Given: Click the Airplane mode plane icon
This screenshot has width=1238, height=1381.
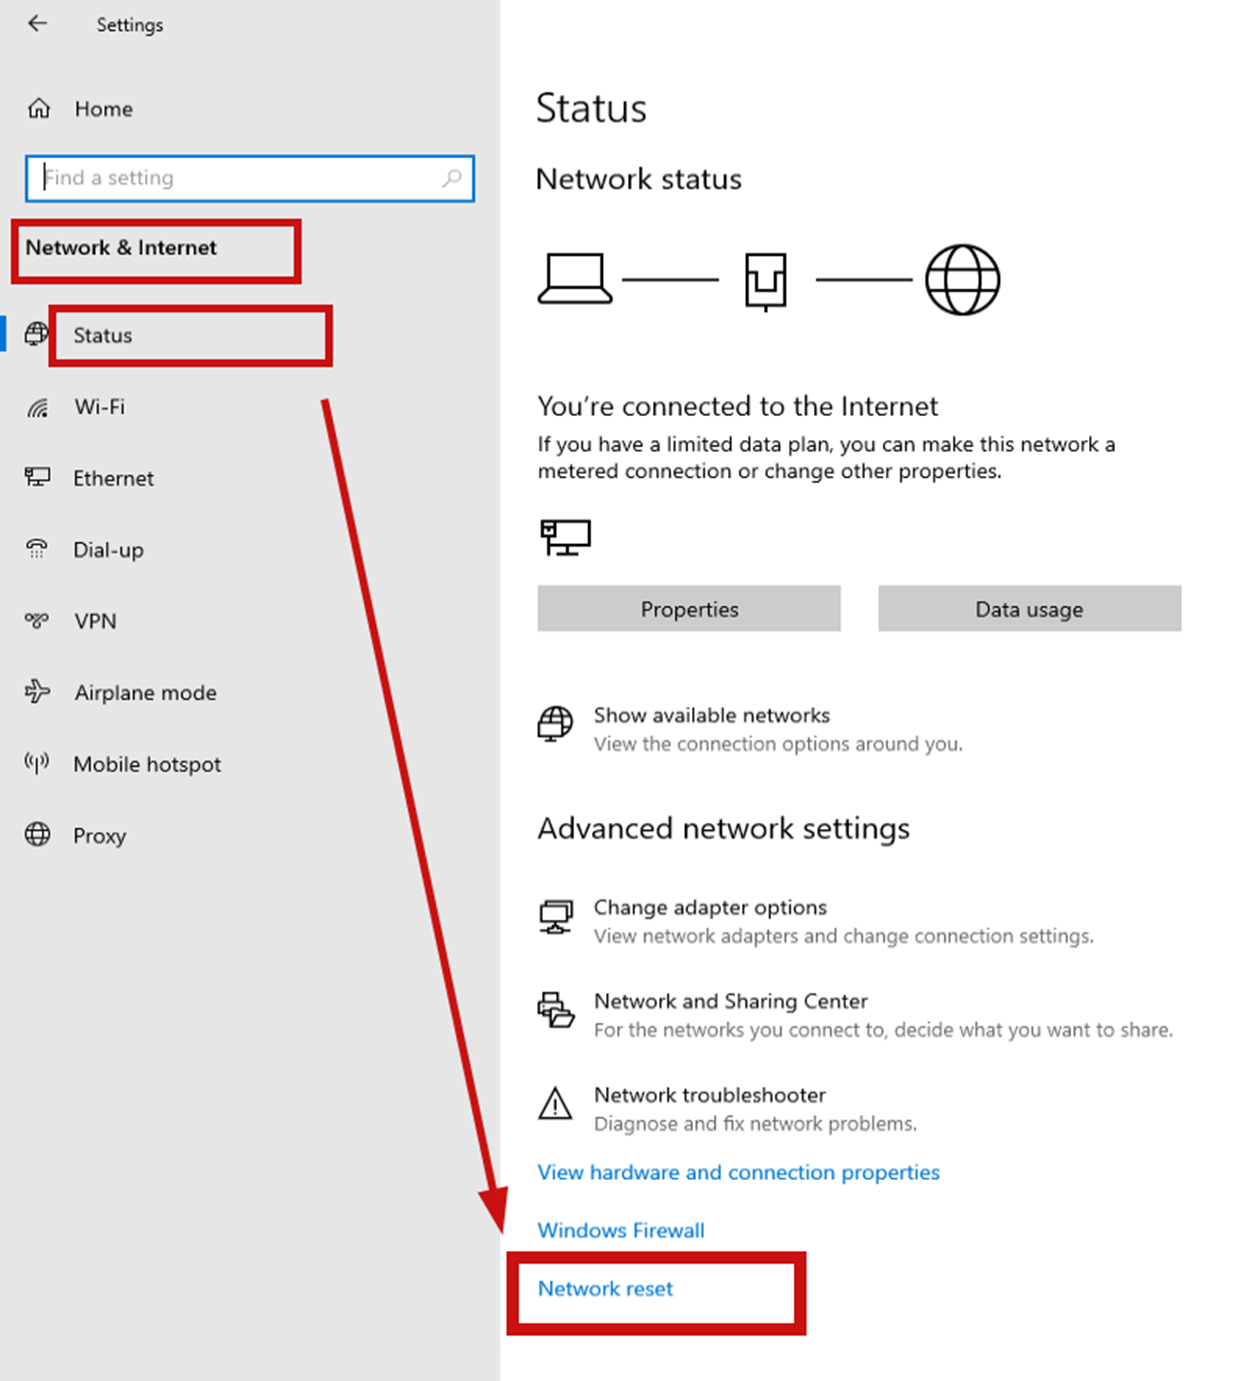Looking at the screenshot, I should 37,691.
